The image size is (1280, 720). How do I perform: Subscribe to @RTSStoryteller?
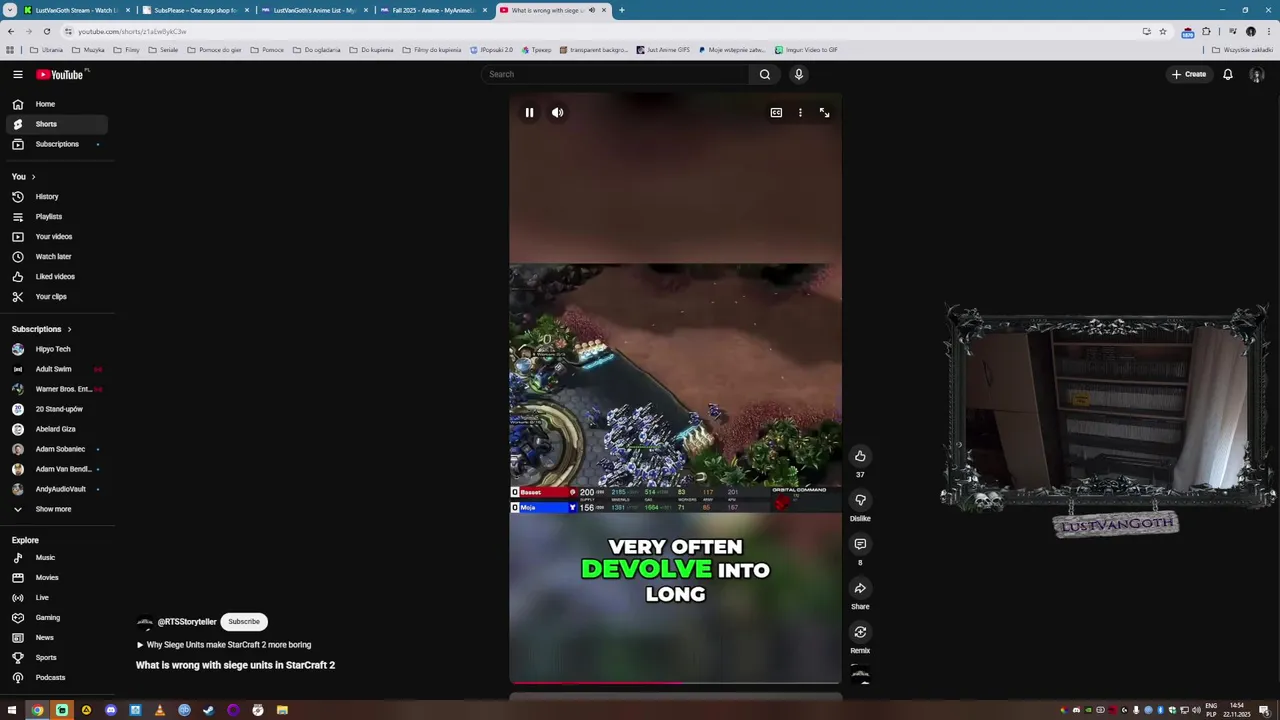tap(243, 622)
